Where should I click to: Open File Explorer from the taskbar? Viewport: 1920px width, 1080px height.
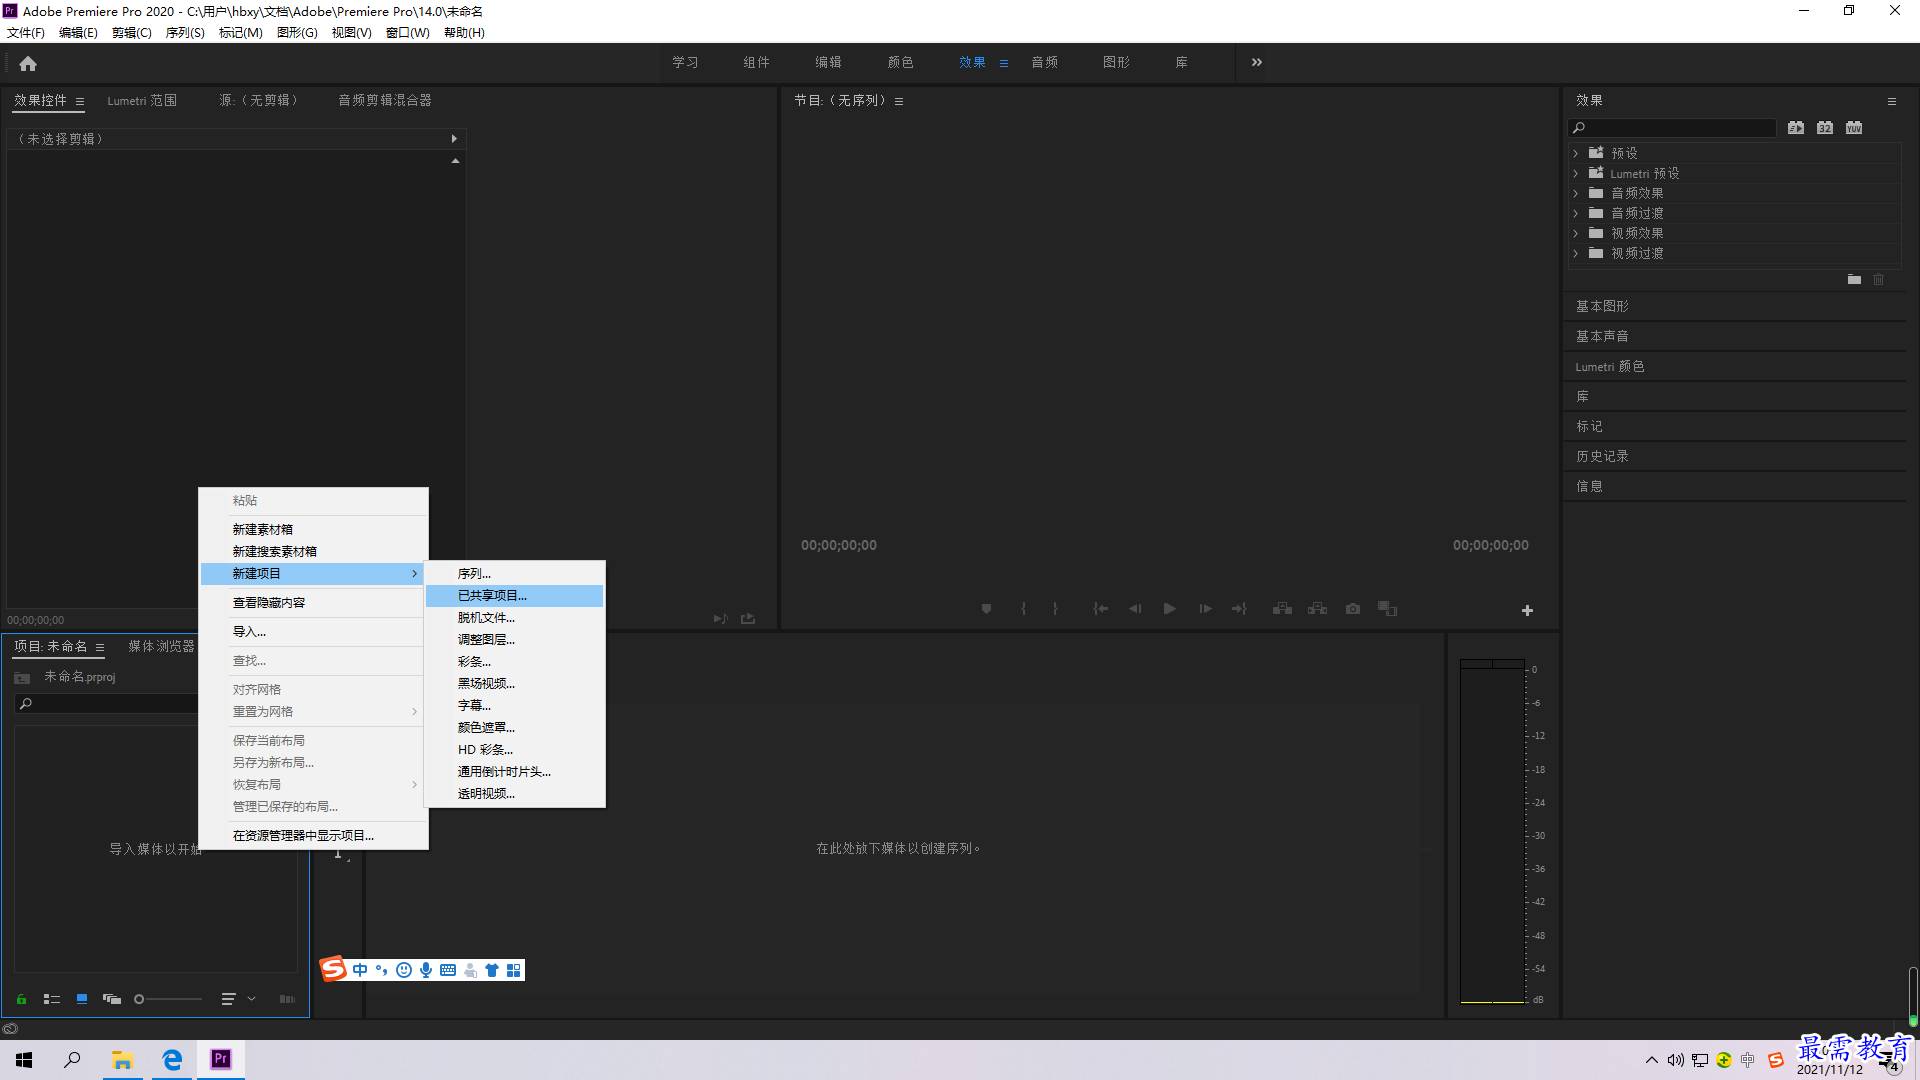click(x=122, y=1060)
